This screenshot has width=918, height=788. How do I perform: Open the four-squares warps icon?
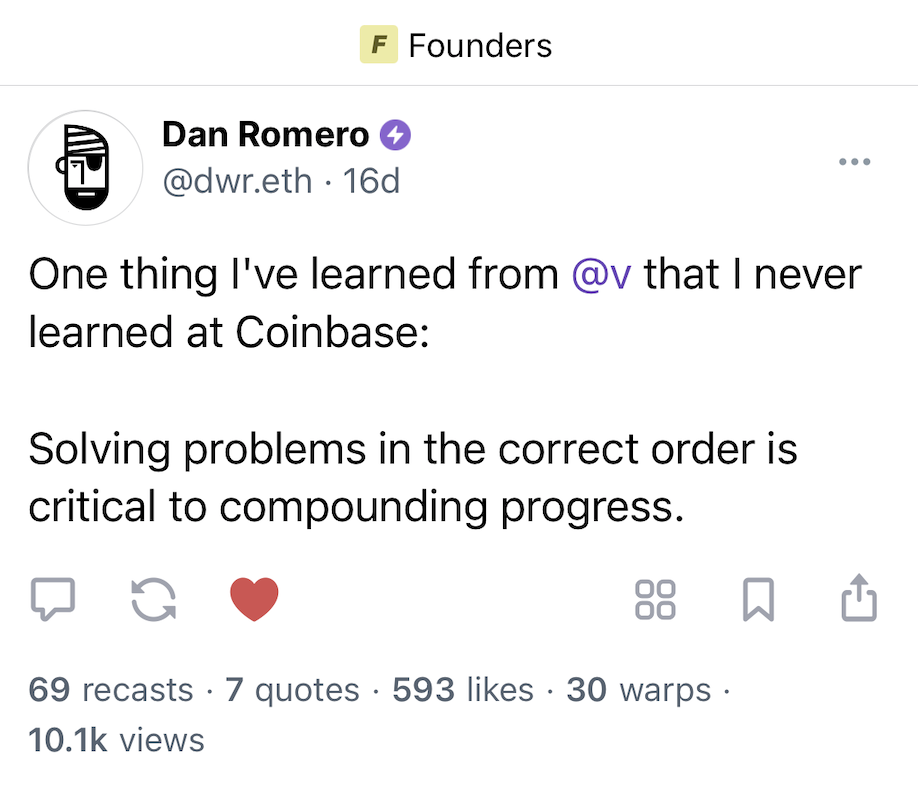click(x=655, y=599)
